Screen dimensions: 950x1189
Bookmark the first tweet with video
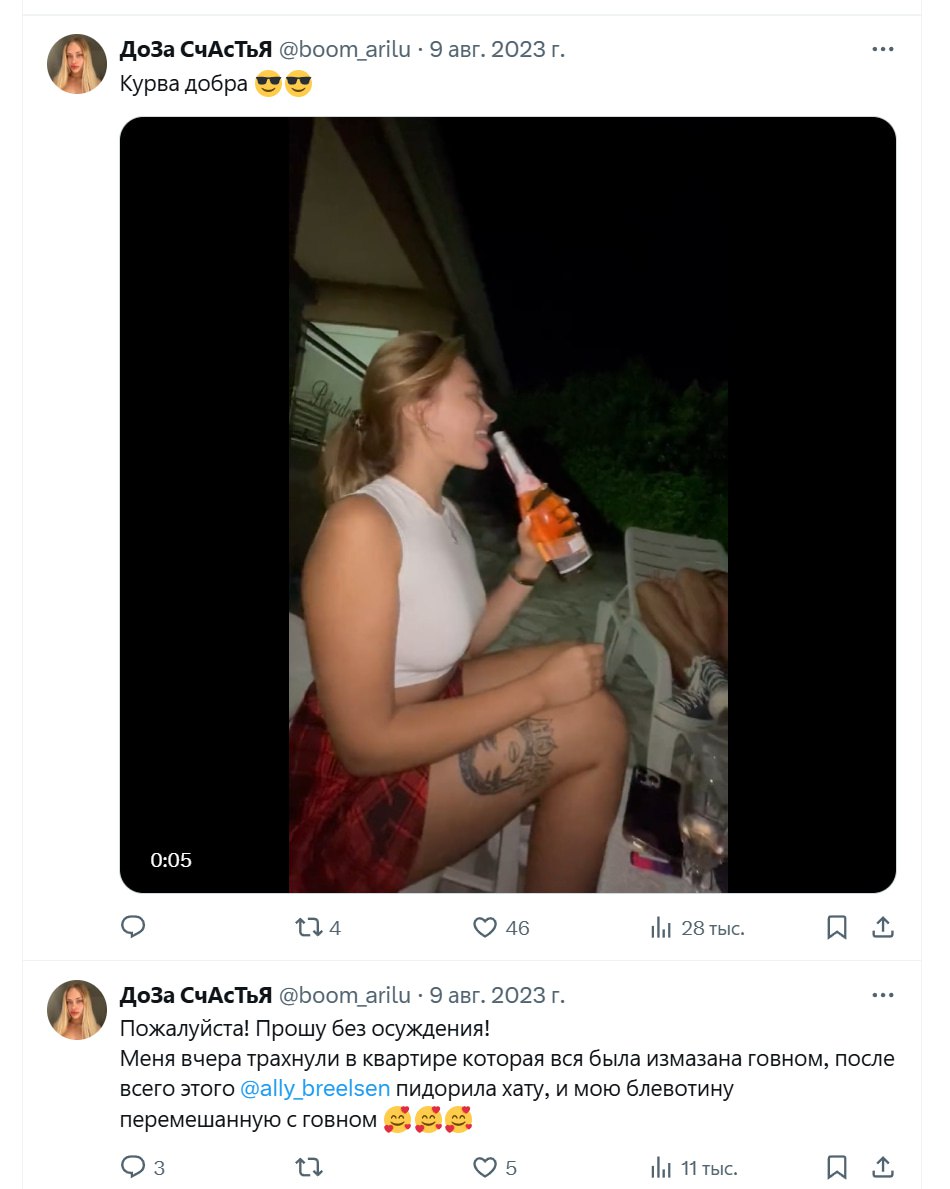pyautogui.click(x=837, y=928)
